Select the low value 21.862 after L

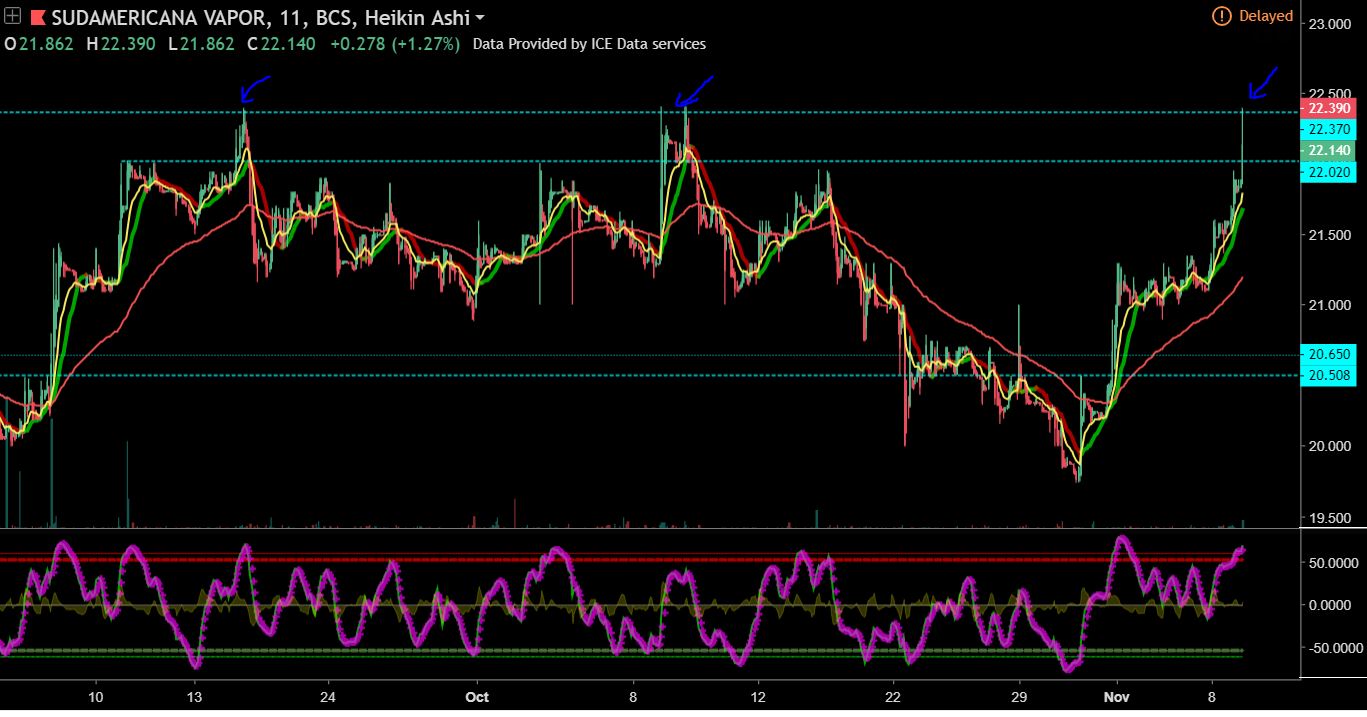point(207,44)
